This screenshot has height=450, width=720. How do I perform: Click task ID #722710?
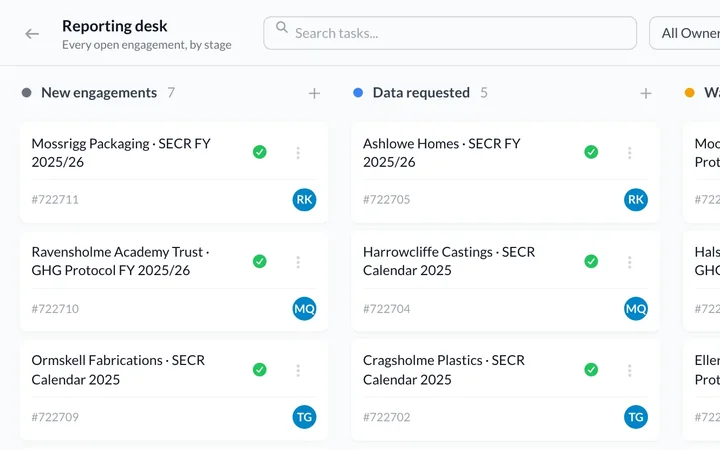coord(55,309)
